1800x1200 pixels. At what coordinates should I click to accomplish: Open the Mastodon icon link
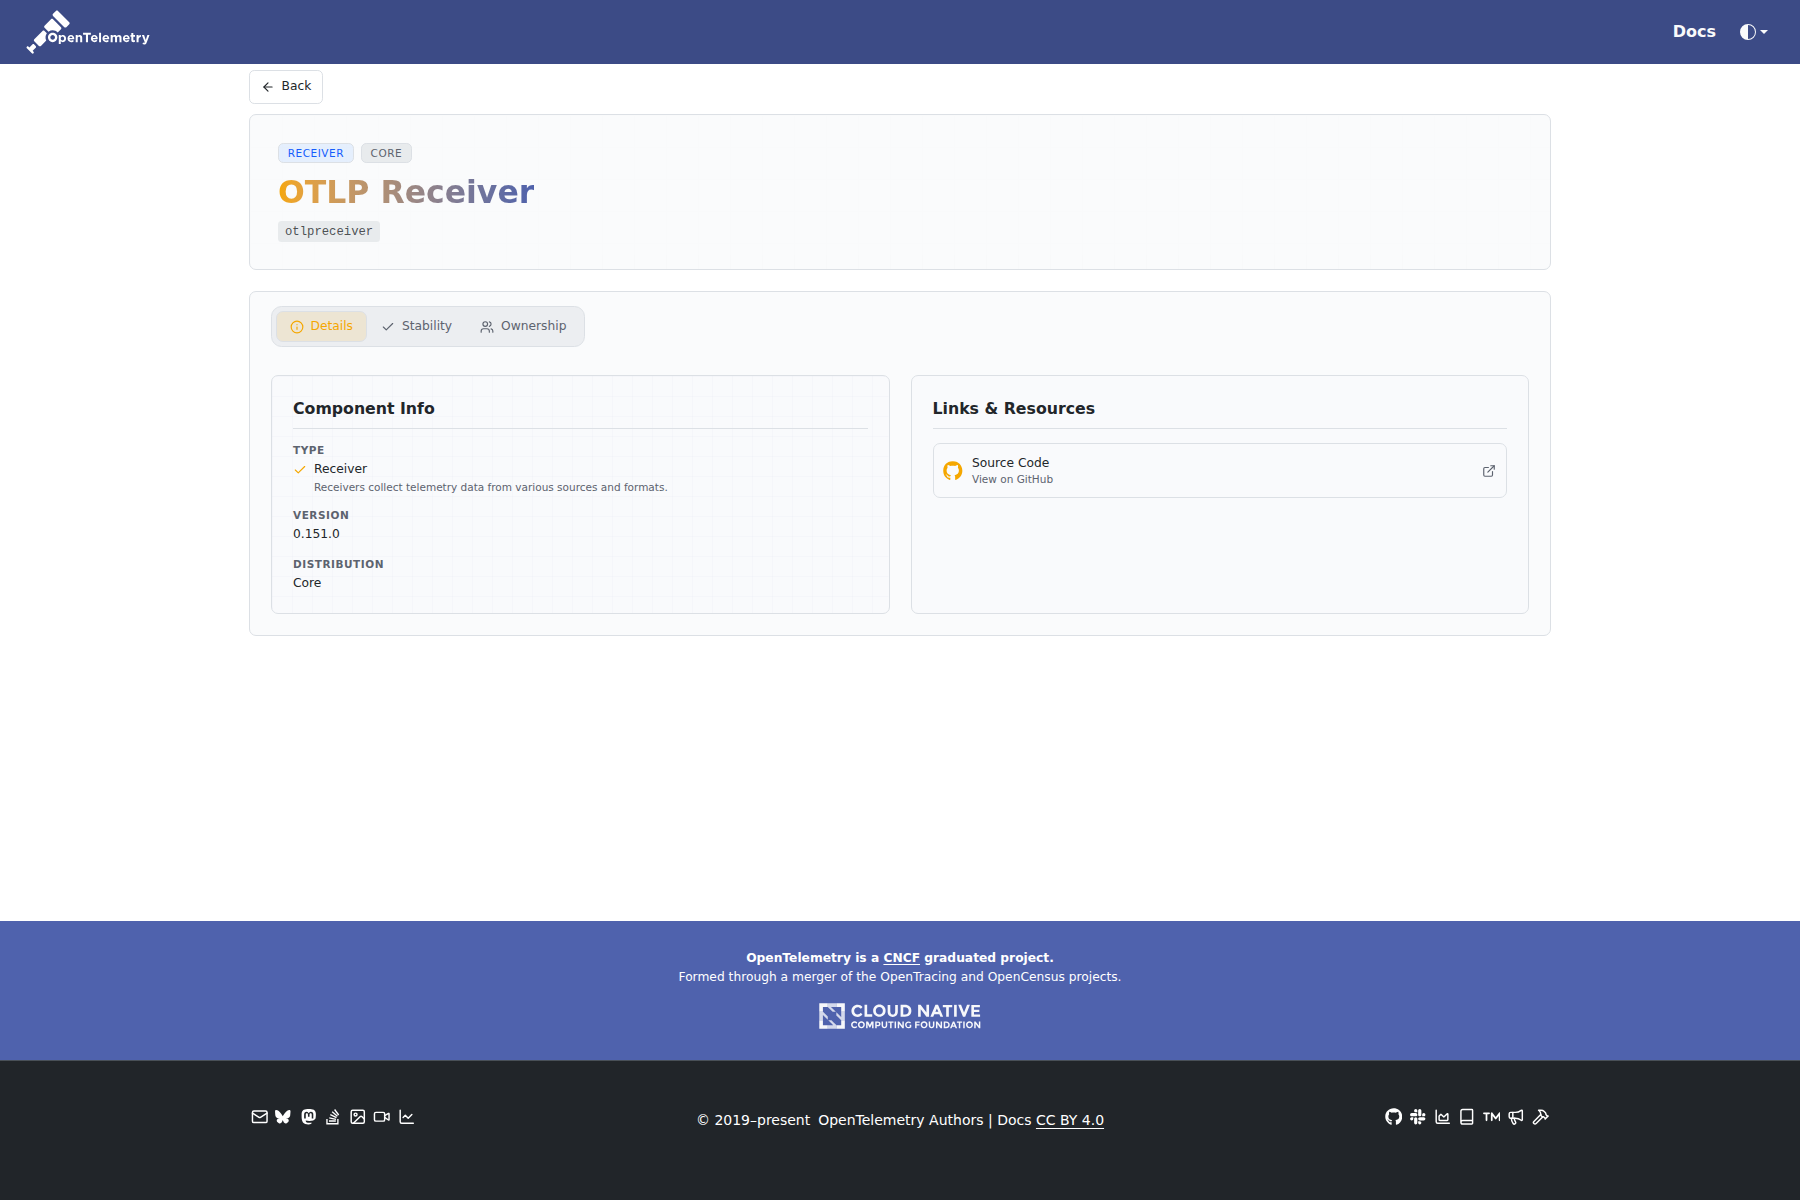[x=308, y=1117]
